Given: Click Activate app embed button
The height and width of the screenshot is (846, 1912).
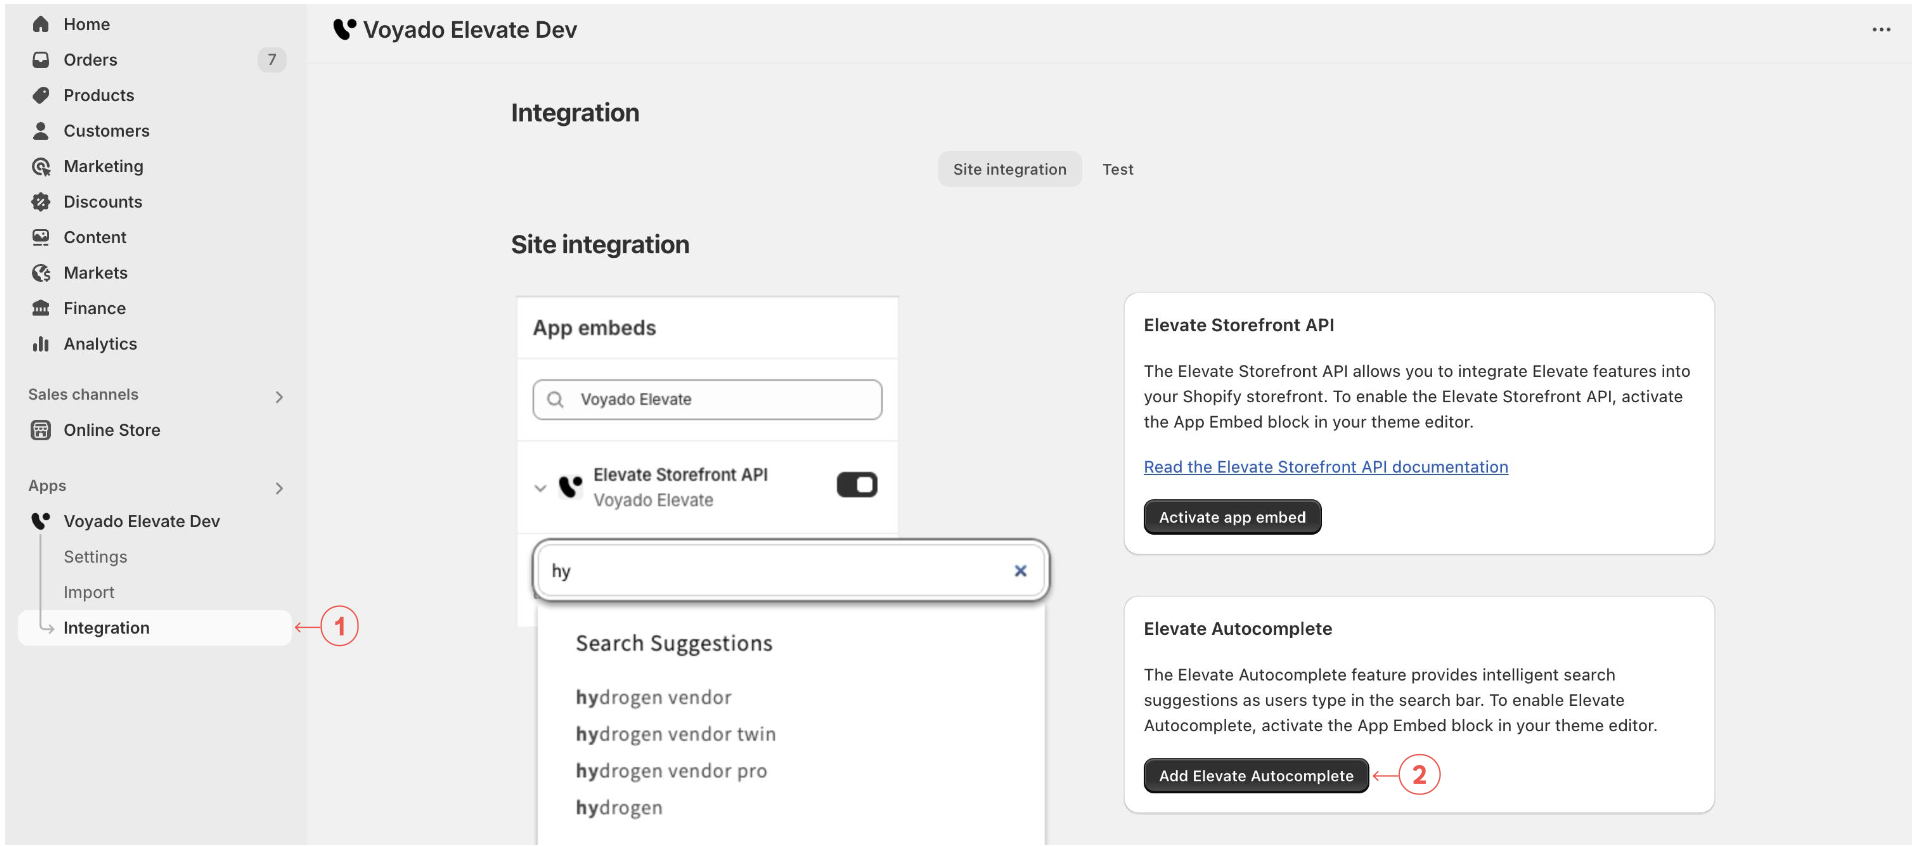Looking at the screenshot, I should coord(1232,518).
